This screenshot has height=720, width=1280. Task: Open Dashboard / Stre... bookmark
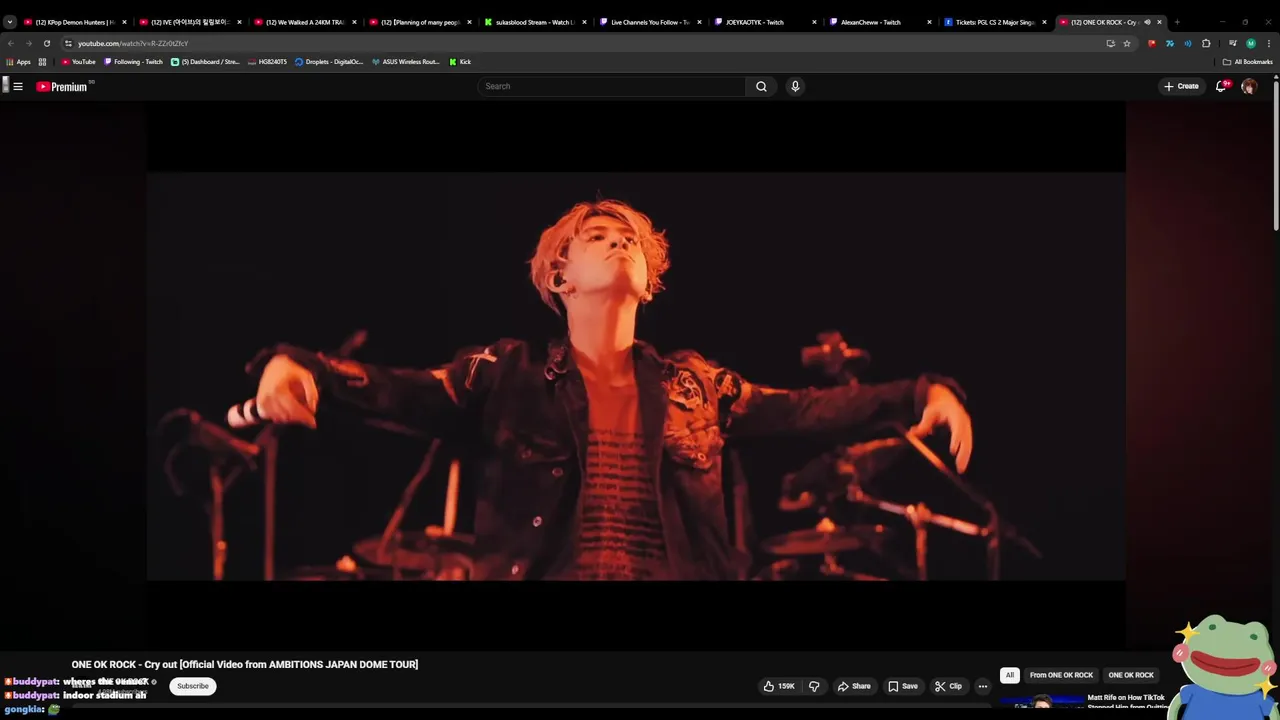(x=205, y=62)
